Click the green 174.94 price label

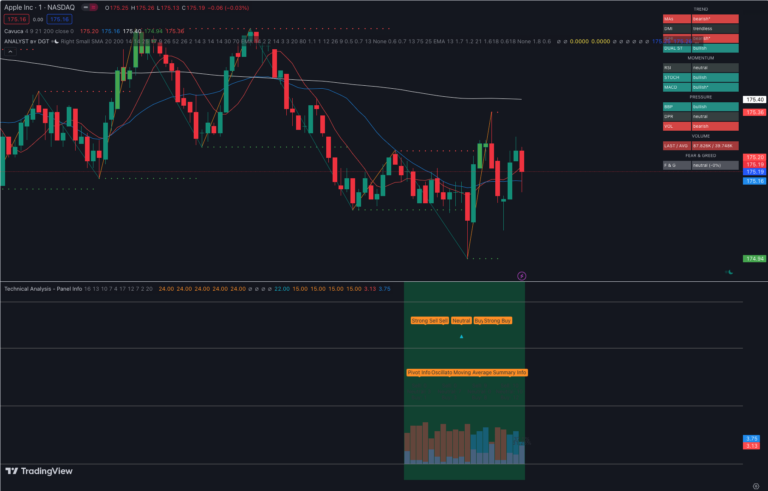[752, 259]
